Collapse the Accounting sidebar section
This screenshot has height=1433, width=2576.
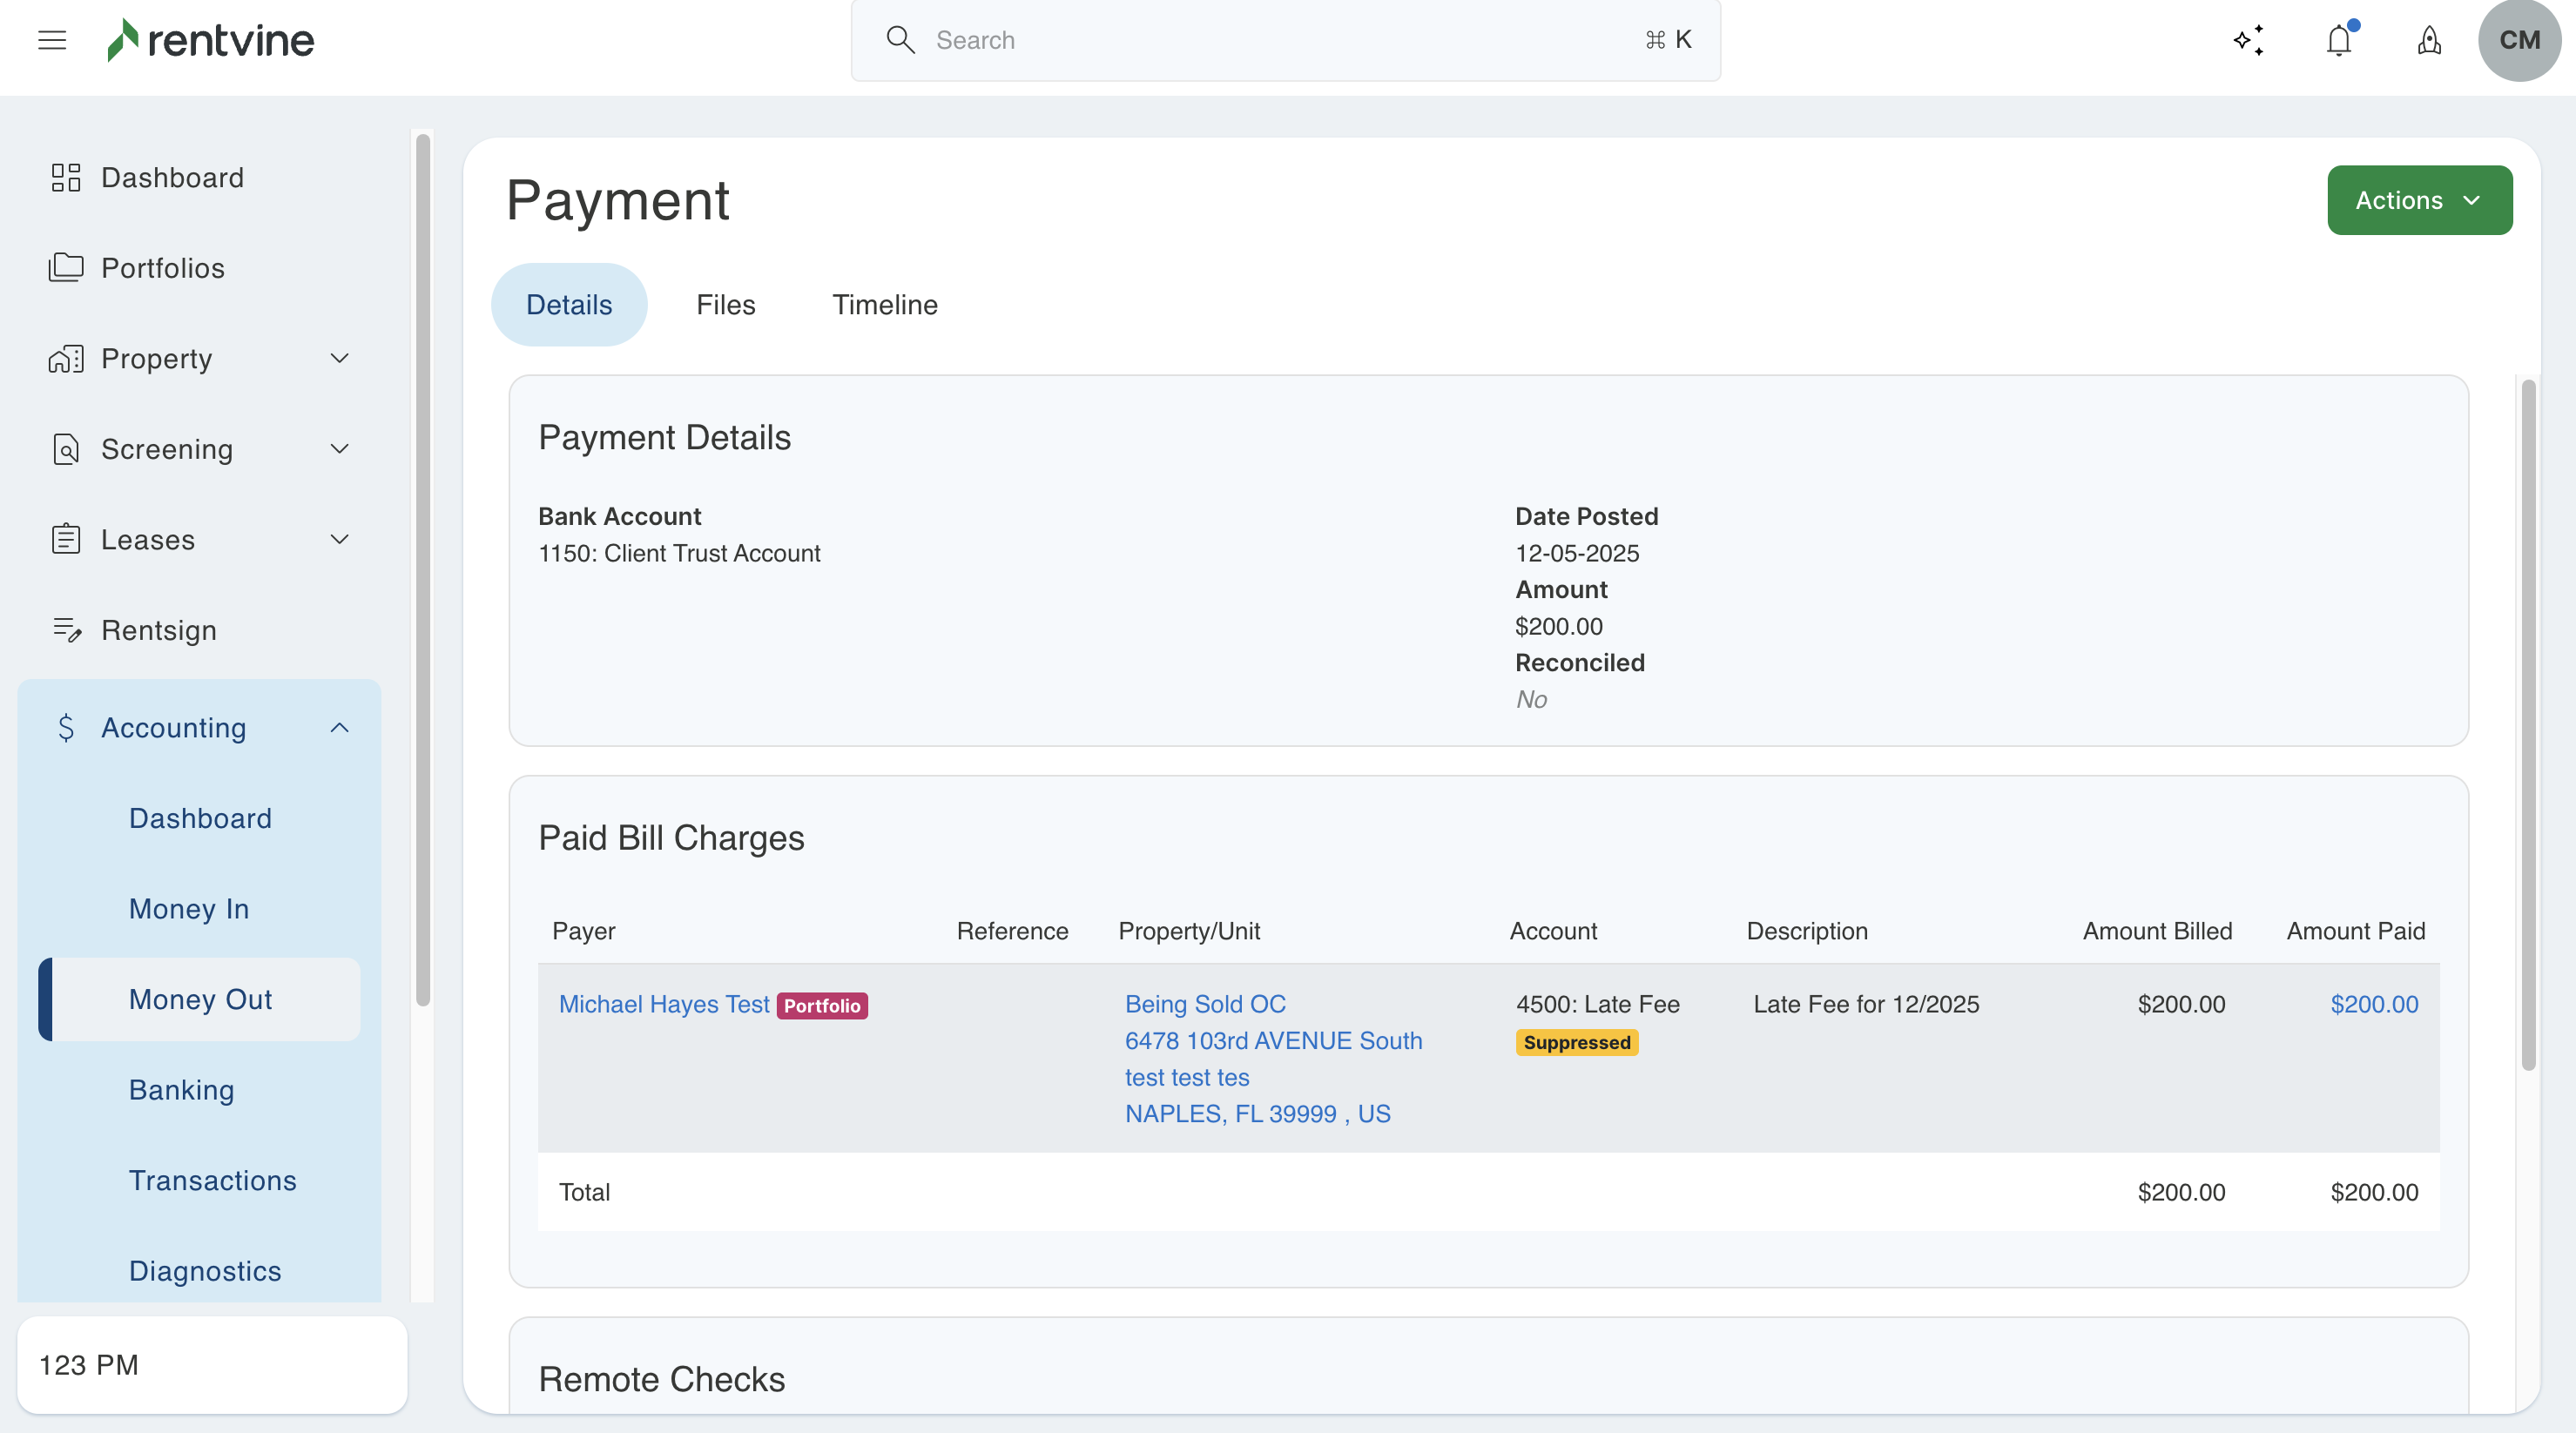pos(339,728)
